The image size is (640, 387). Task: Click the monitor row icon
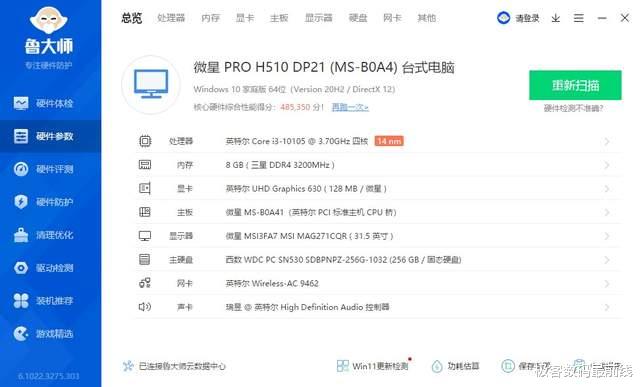(x=145, y=236)
